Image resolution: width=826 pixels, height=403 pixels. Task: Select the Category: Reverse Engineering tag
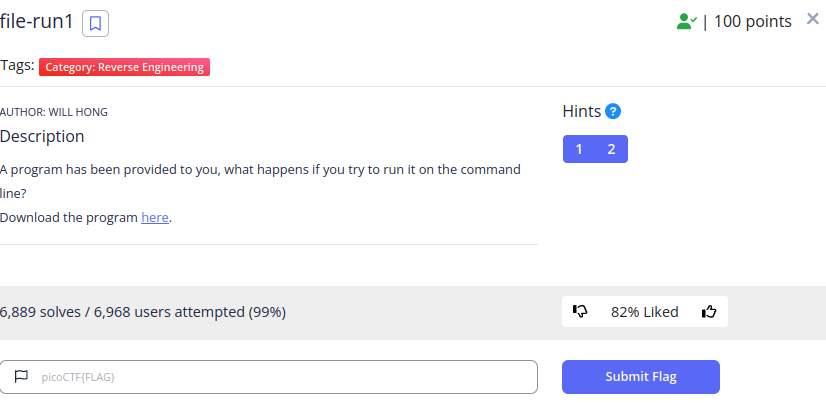[x=124, y=67]
